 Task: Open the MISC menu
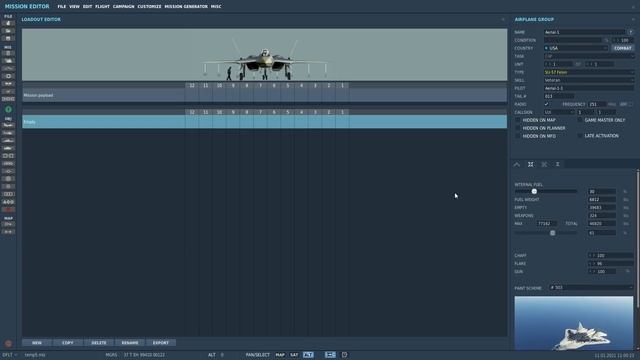coord(216,7)
